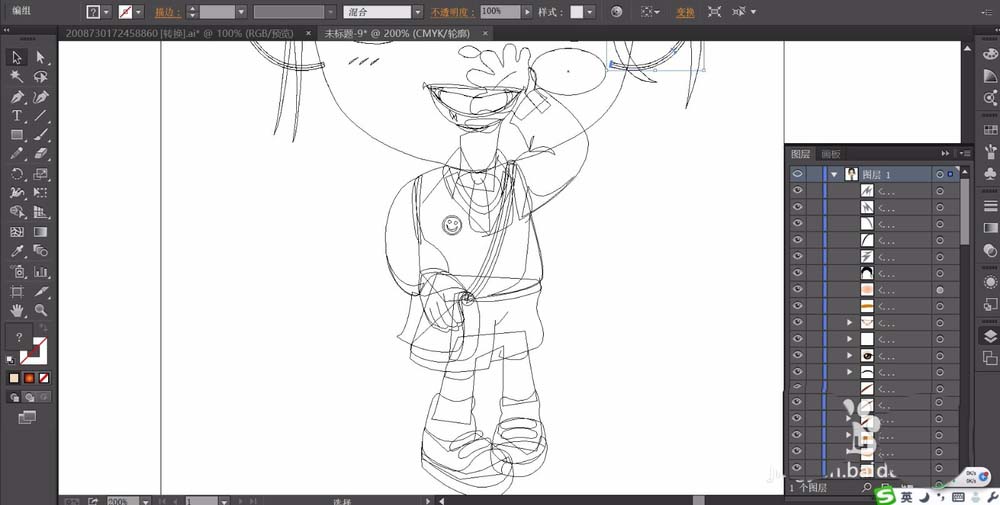Select the Magic Wand tool

17,77
